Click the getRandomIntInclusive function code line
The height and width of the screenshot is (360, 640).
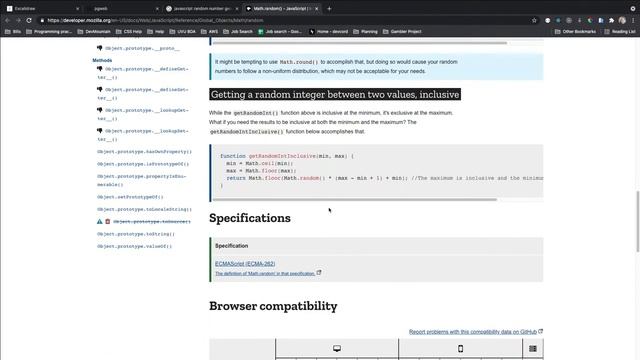pos(287,156)
